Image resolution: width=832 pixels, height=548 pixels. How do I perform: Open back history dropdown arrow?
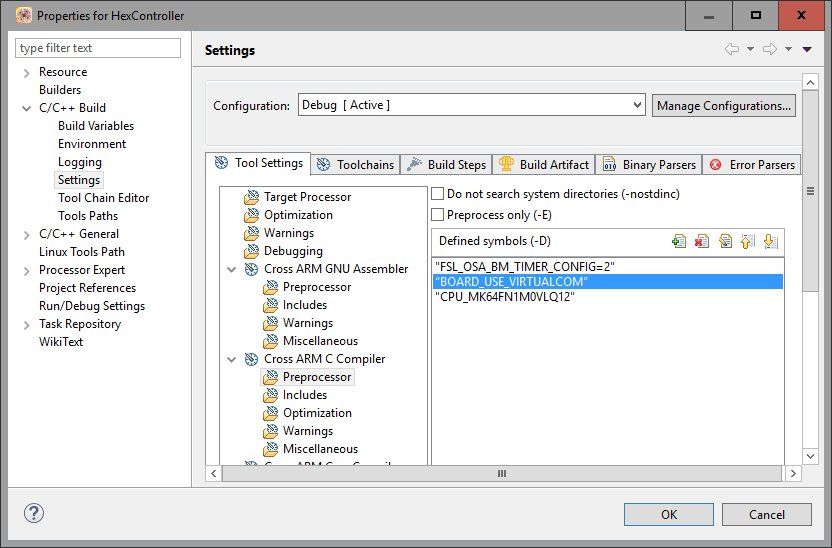[750, 49]
